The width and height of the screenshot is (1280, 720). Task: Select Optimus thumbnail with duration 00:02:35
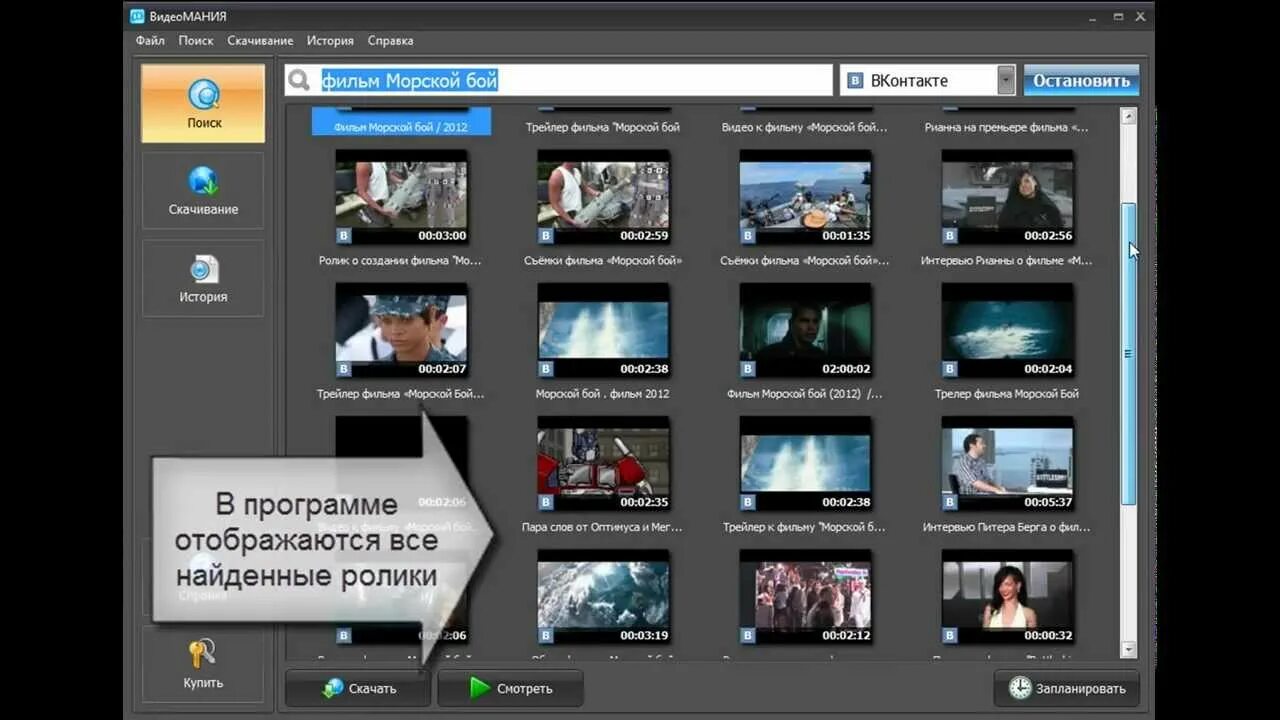(603, 464)
